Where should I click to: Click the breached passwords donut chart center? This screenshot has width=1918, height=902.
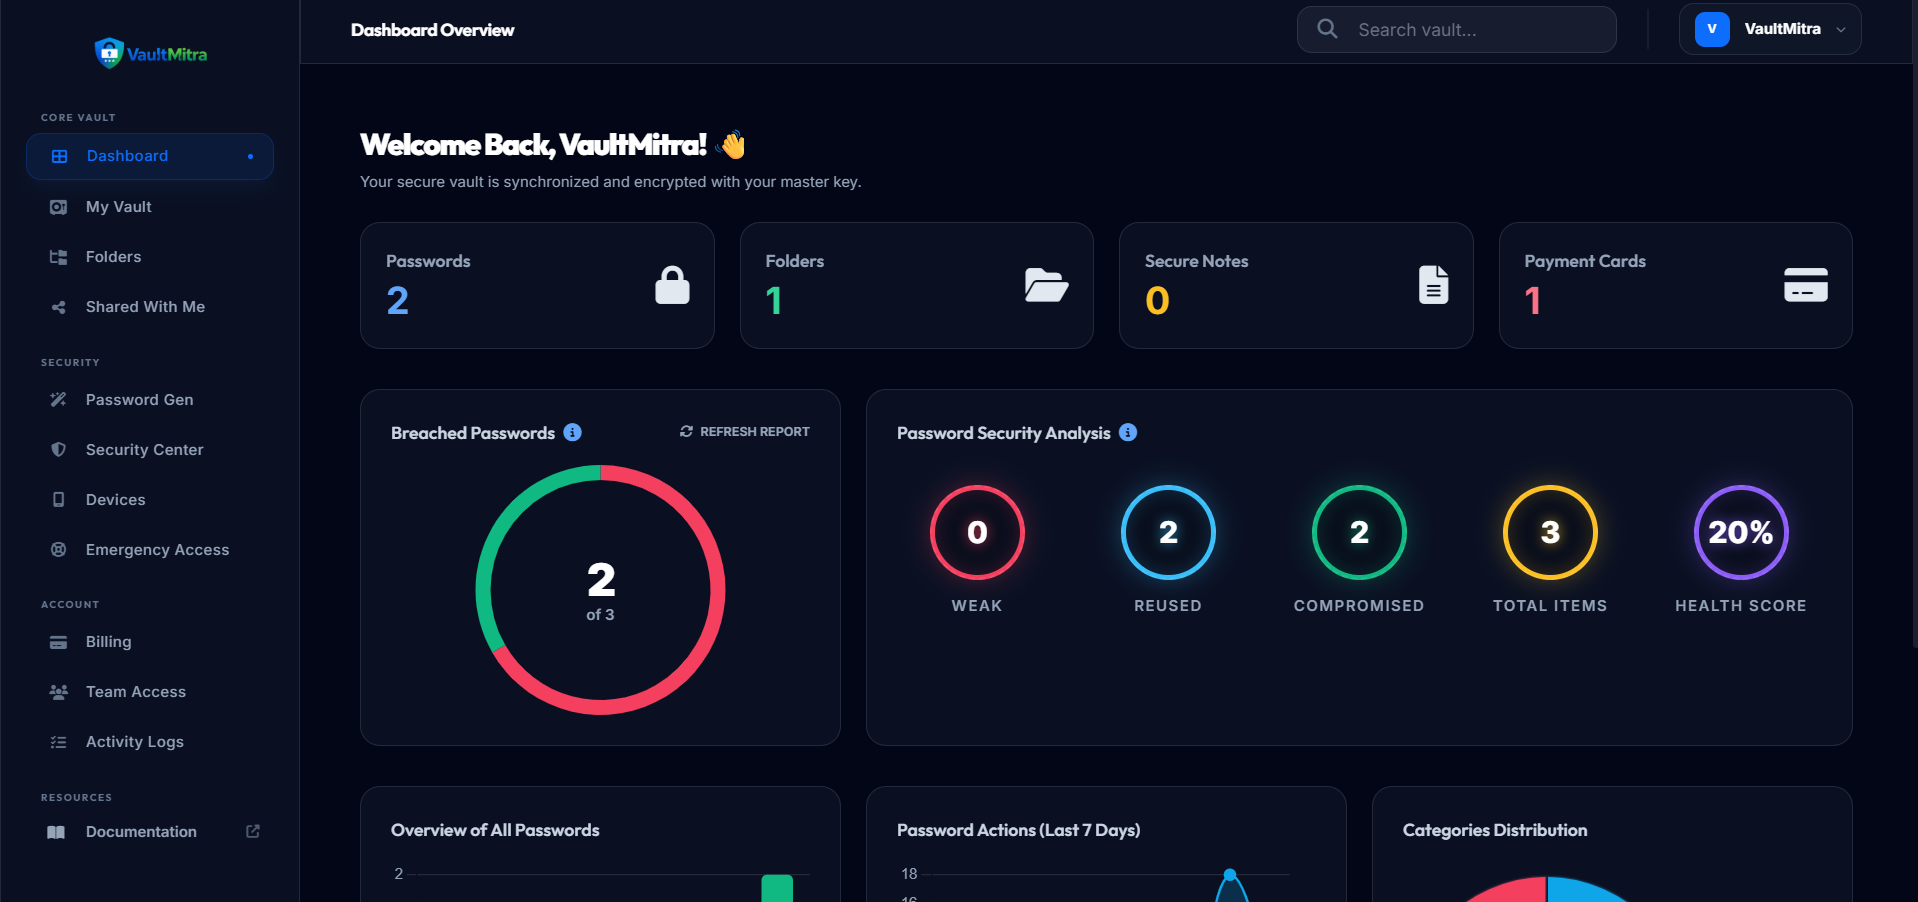[600, 590]
